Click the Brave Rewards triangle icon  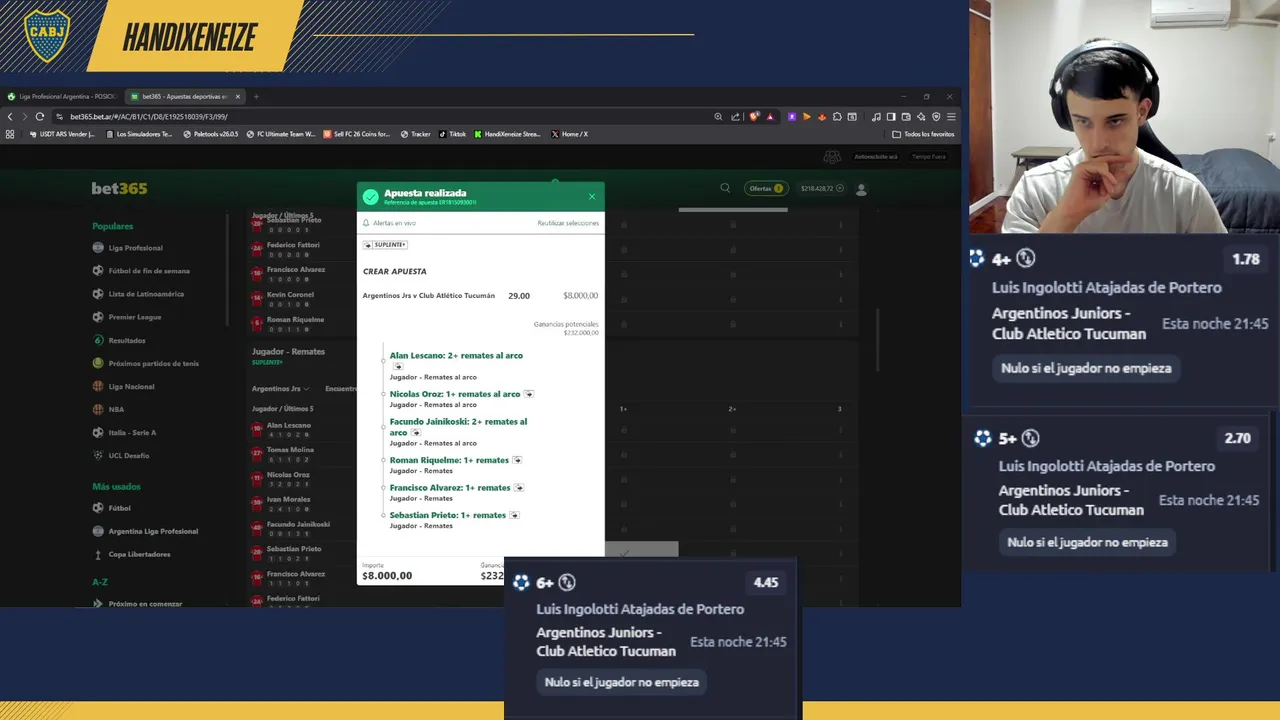(x=770, y=116)
